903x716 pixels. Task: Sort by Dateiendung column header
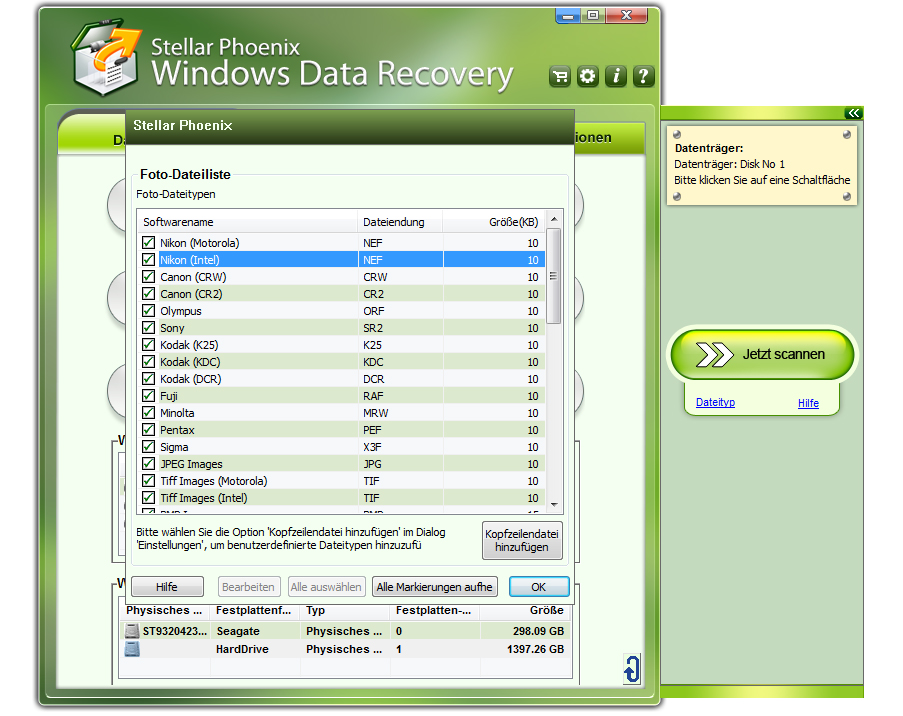click(x=400, y=222)
